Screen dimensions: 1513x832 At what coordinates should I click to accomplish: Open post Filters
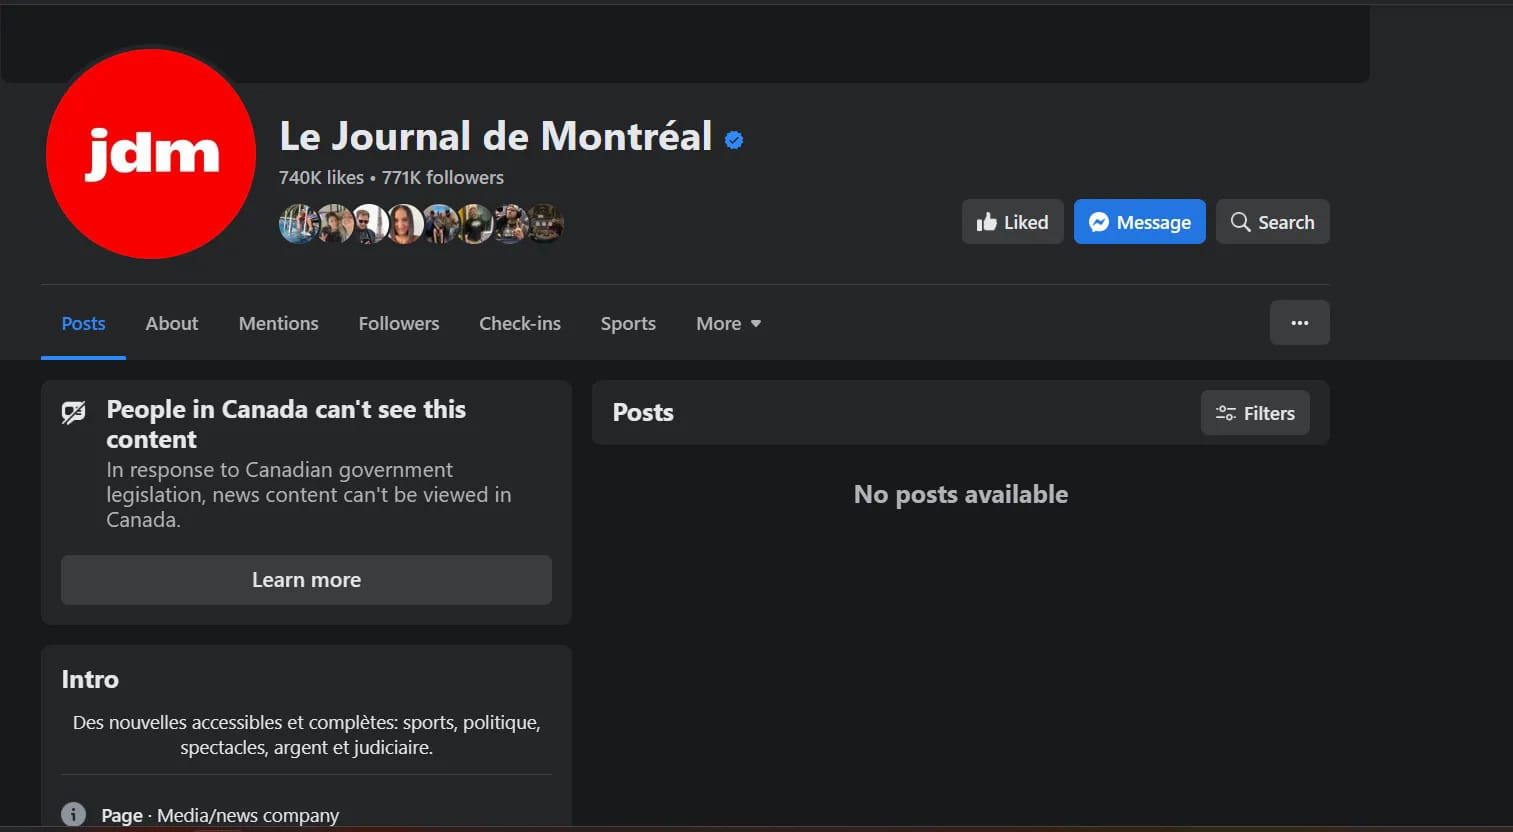point(1255,413)
